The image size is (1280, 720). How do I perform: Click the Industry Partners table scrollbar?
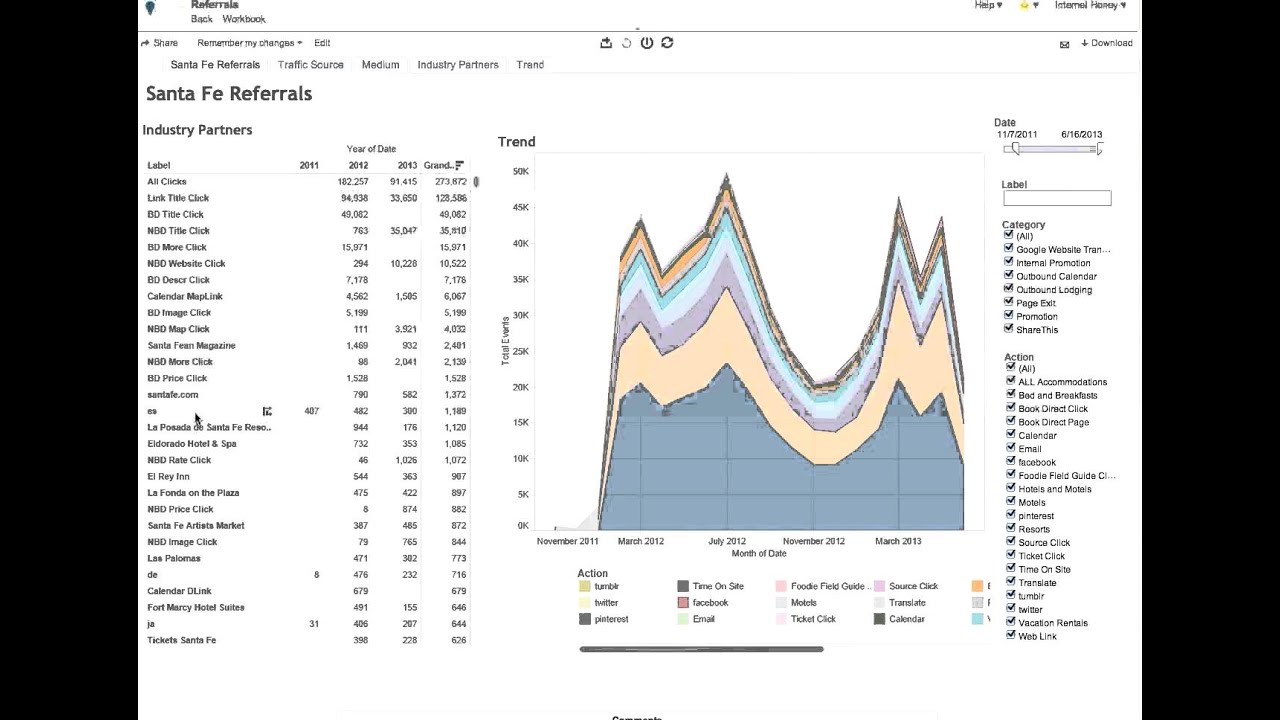(476, 182)
